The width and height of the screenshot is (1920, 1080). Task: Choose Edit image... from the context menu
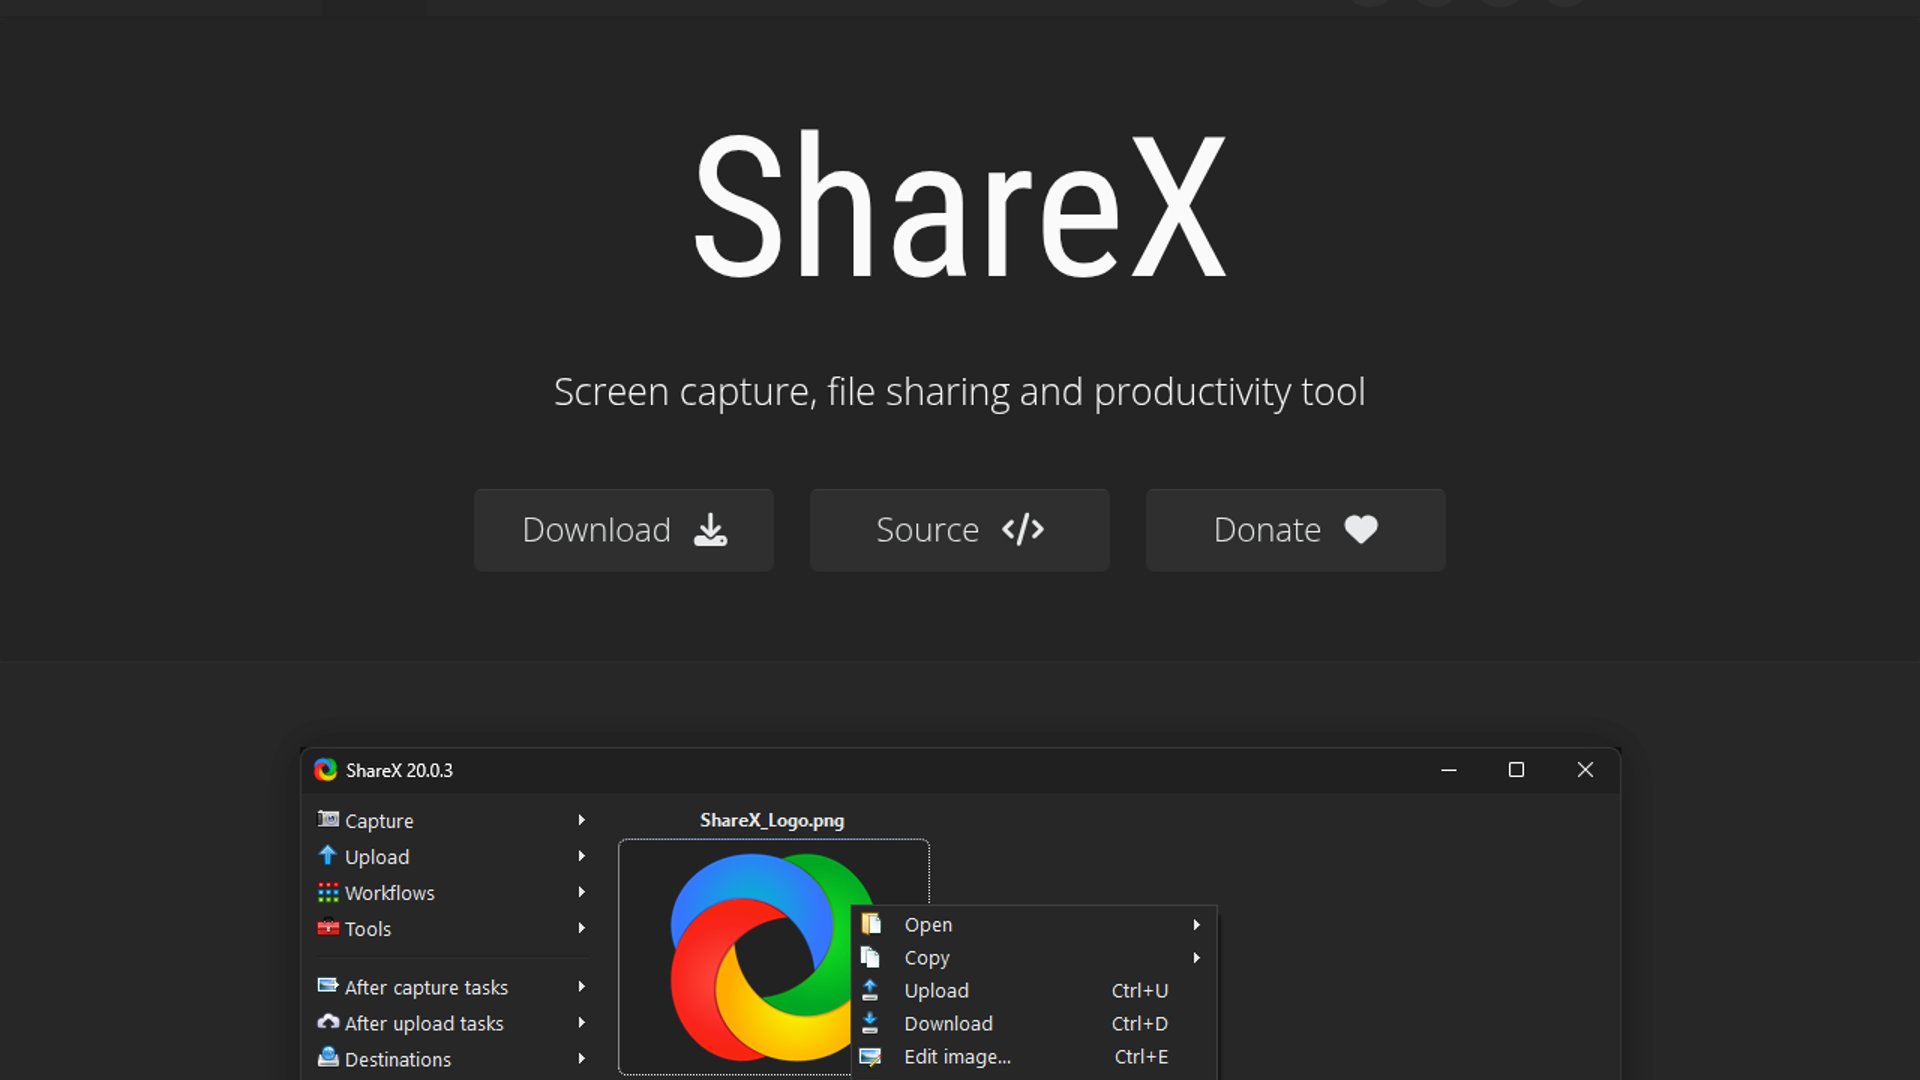coord(1034,1057)
